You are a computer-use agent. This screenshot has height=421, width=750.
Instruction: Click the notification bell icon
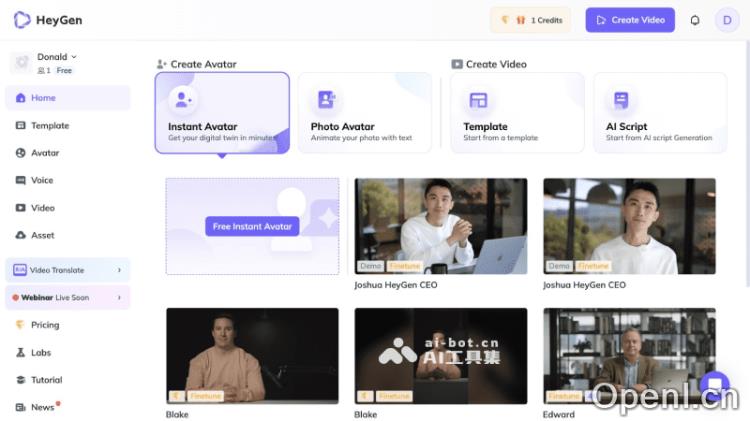[x=695, y=20]
